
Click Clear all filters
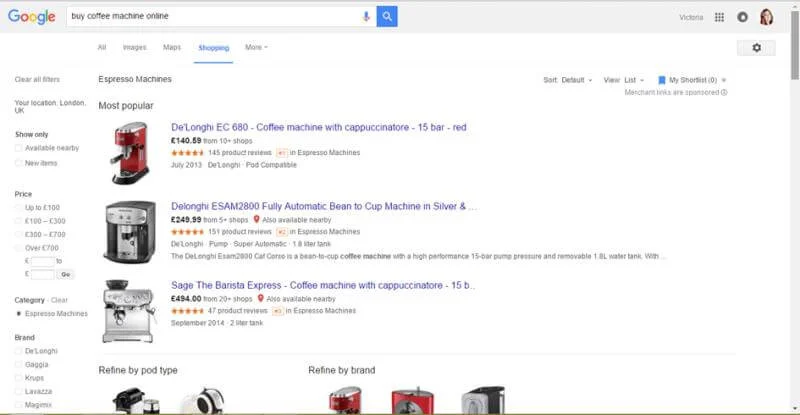point(37,80)
